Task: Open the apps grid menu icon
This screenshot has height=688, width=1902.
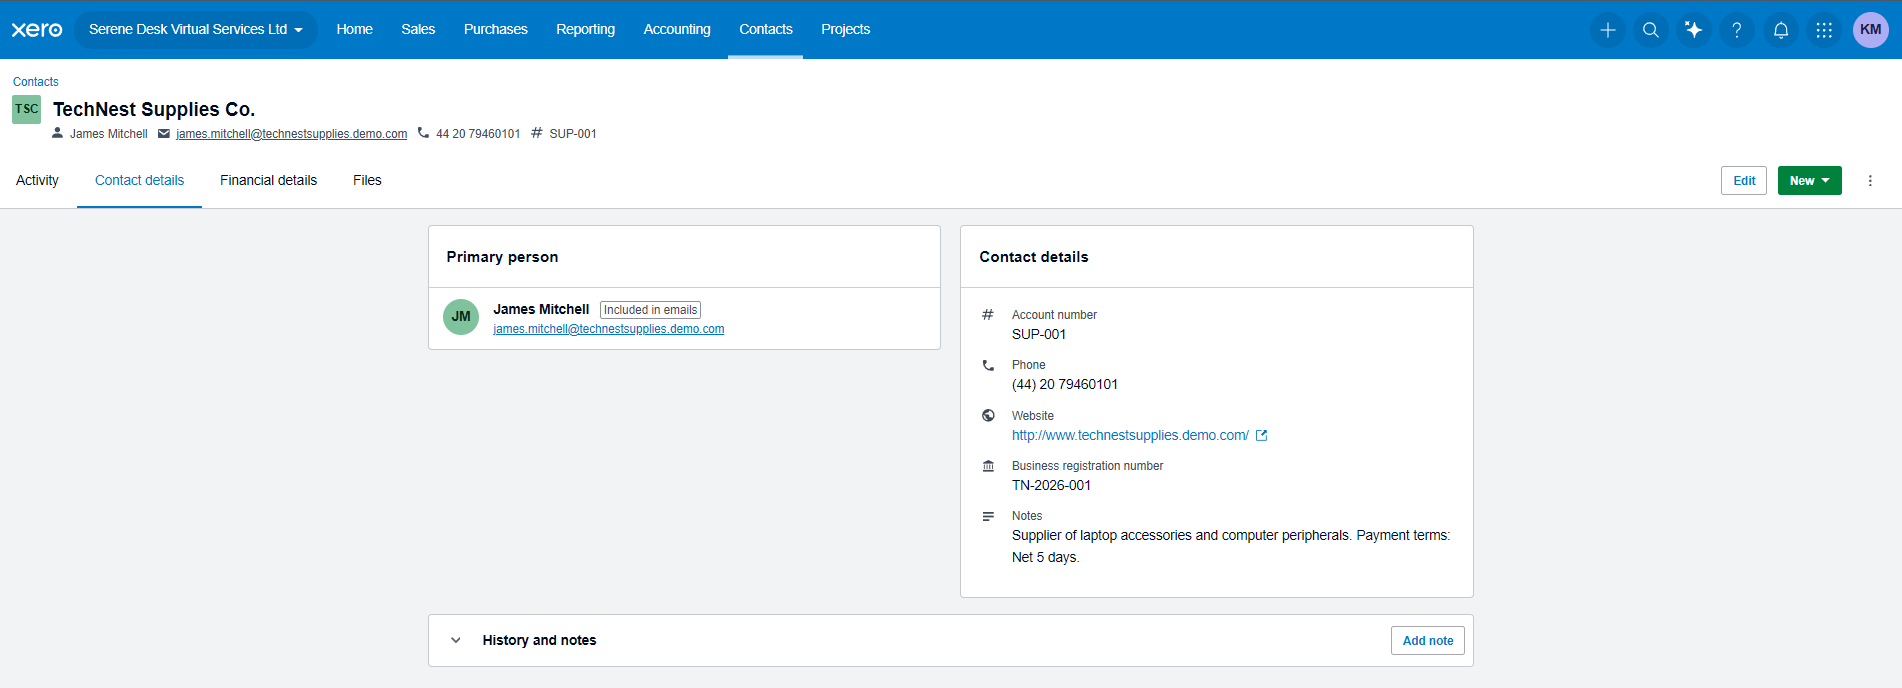Action: pyautogui.click(x=1824, y=30)
